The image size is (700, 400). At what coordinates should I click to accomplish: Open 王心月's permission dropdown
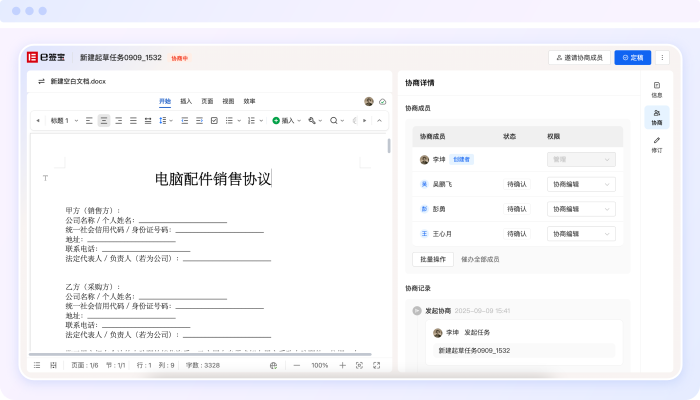581,233
